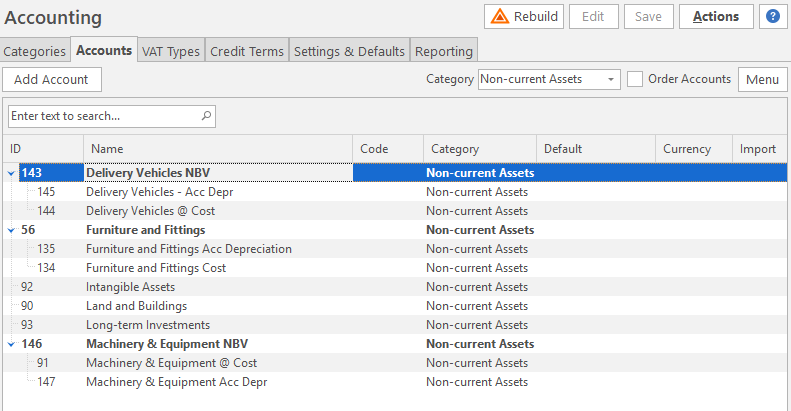Click the Default column header
Image resolution: width=791 pixels, height=411 pixels.
click(596, 149)
